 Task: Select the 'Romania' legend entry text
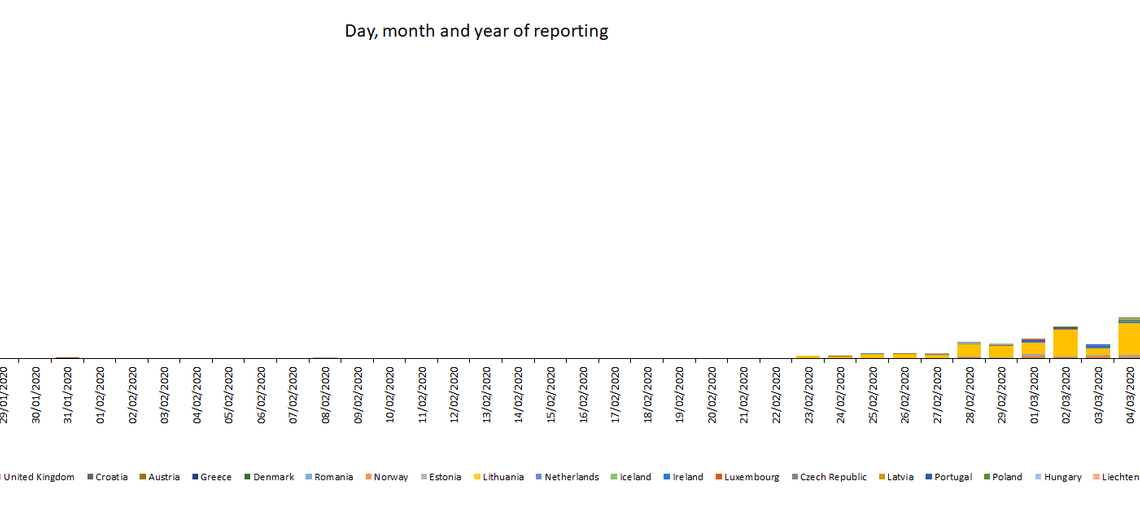(x=334, y=477)
